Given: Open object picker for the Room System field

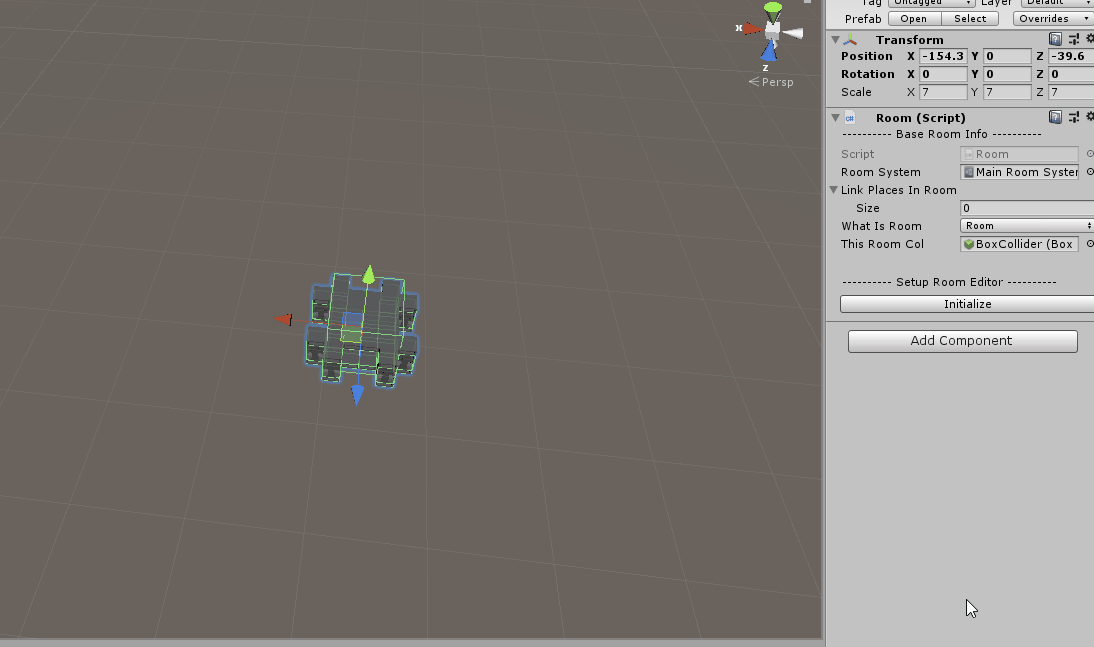Looking at the screenshot, I should pyautogui.click(x=1089, y=171).
